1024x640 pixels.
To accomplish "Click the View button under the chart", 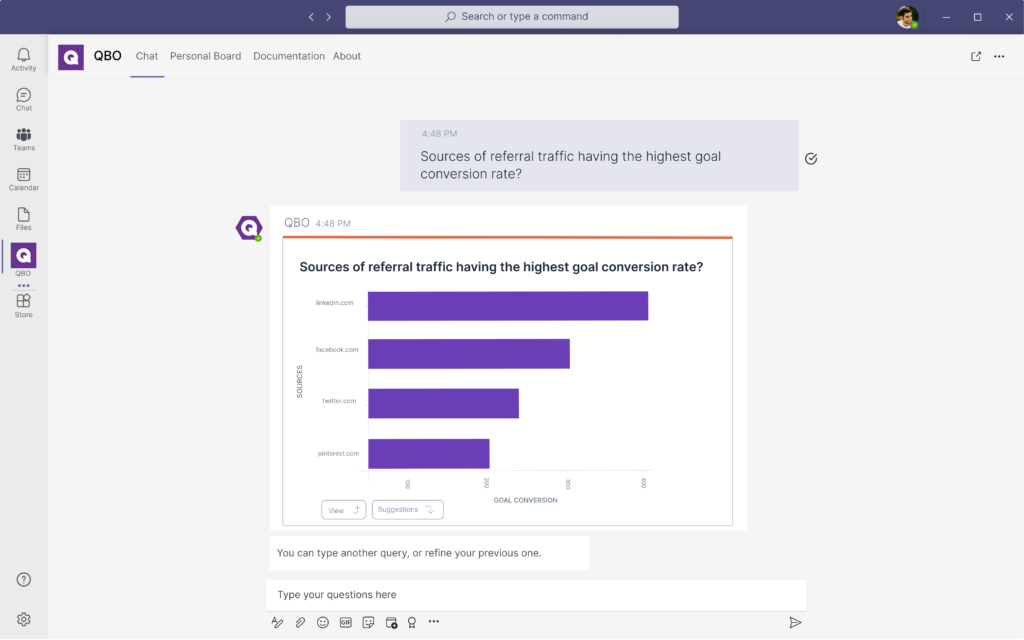I will (x=343, y=510).
